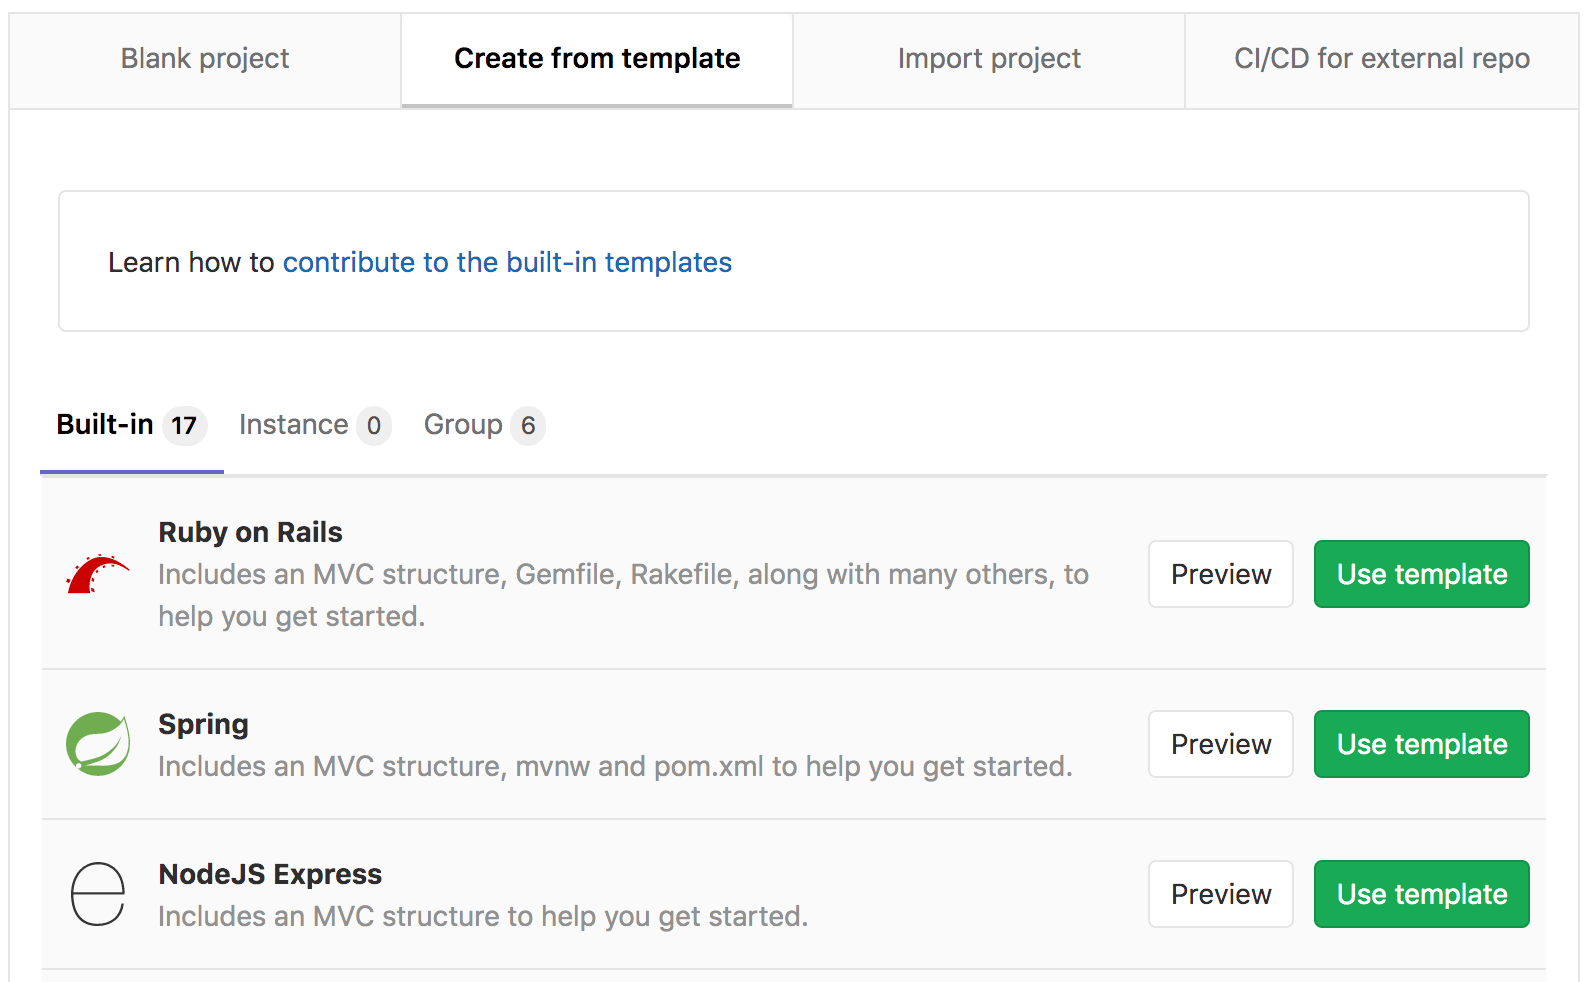1596x982 pixels.
Task: Click the Built-in count badge showing 17
Action: (x=184, y=425)
